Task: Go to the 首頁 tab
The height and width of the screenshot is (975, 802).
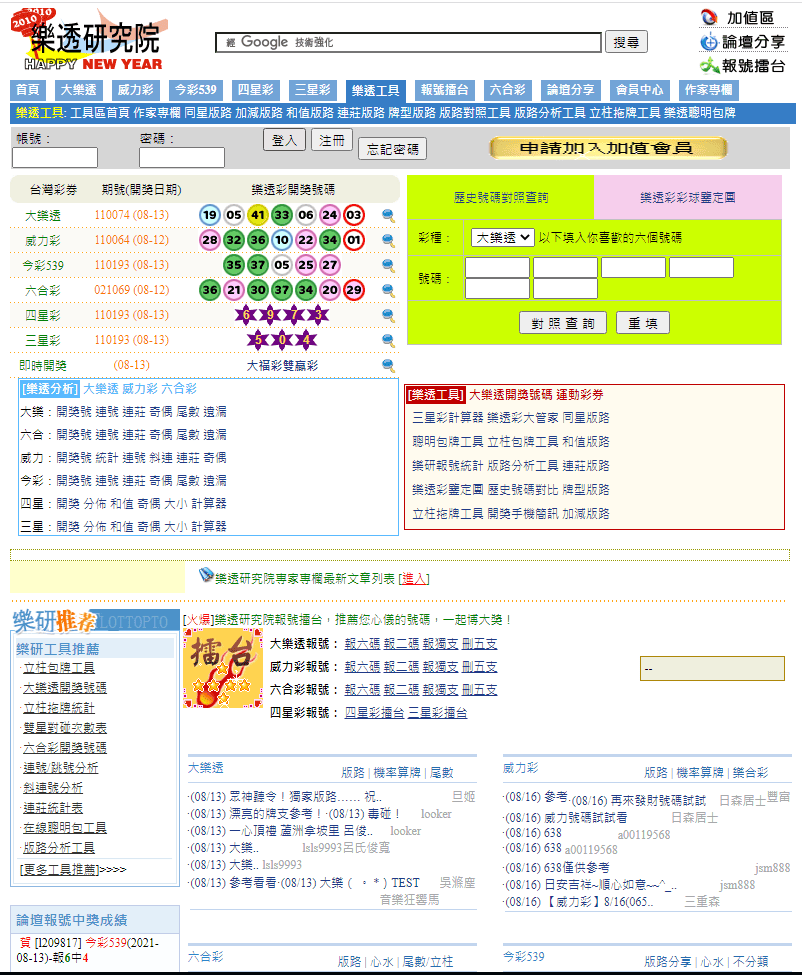Action: [27, 90]
